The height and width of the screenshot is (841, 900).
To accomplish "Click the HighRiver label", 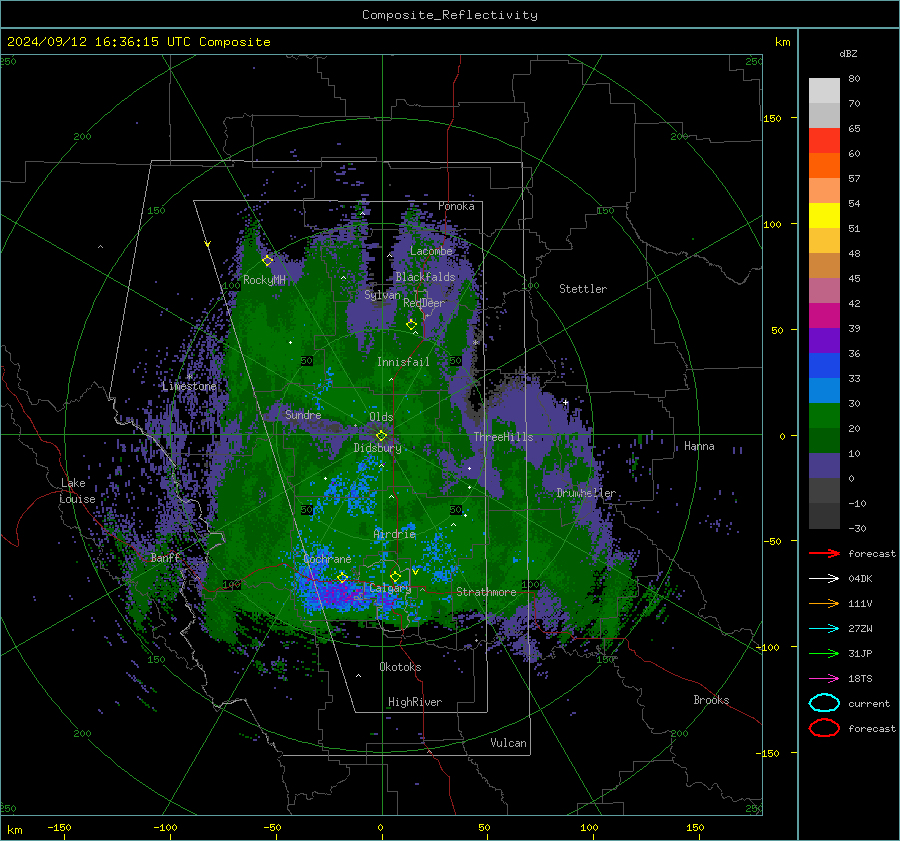I will coord(415,702).
